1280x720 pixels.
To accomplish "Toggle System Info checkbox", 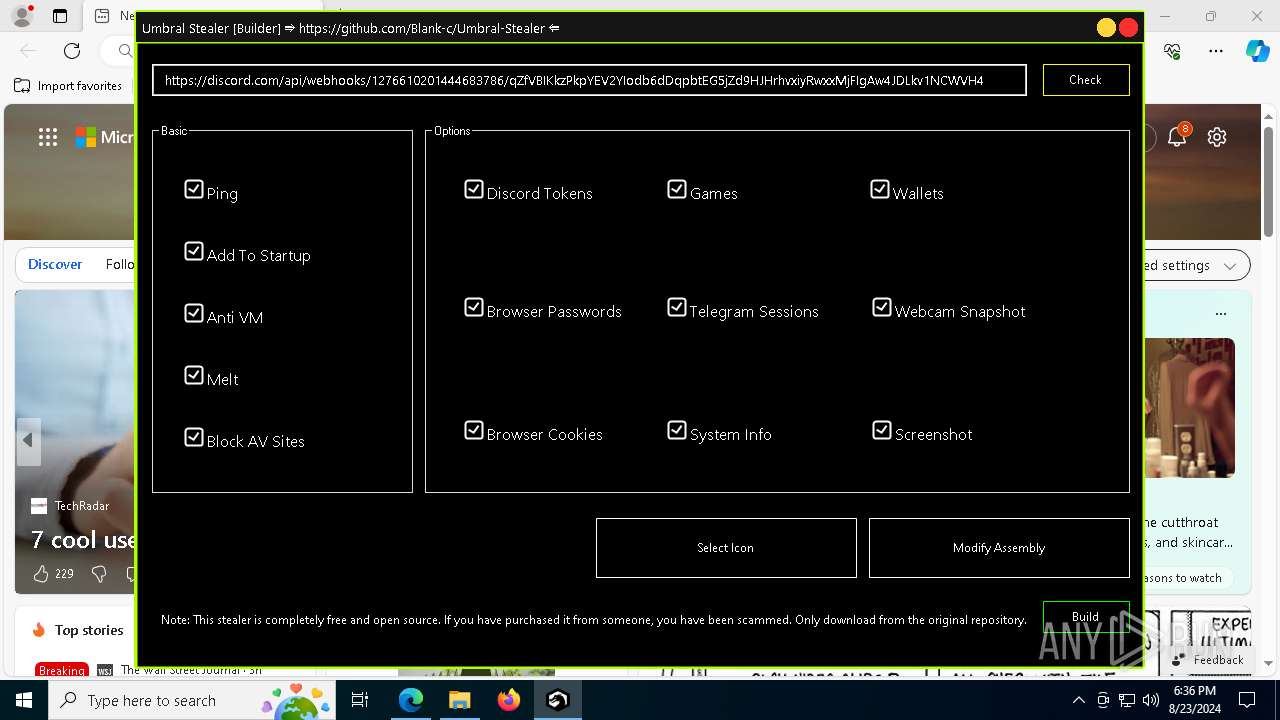I will click(x=677, y=430).
